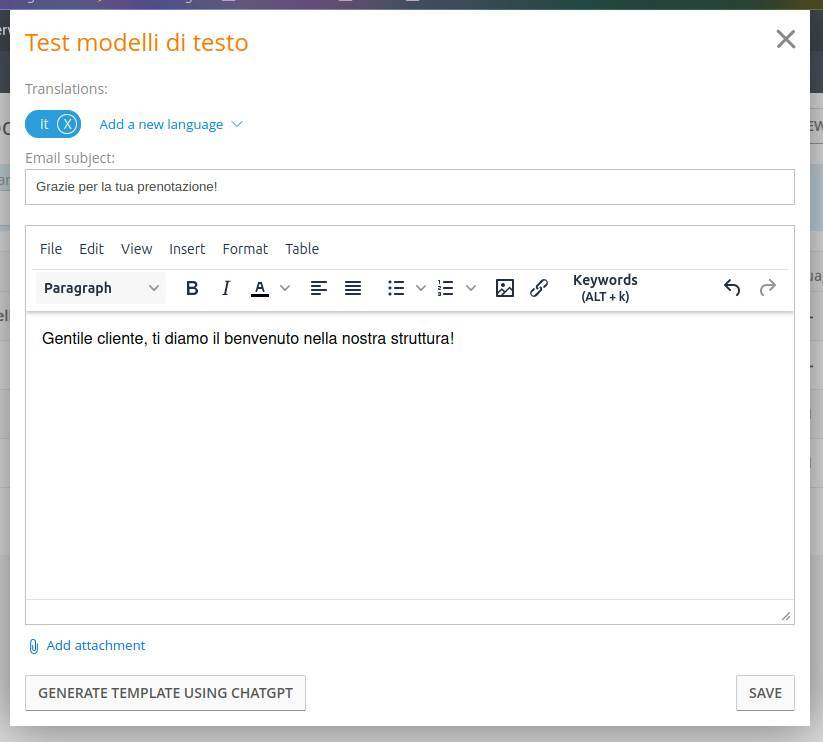This screenshot has height=742, width=823.
Task: Click the insert link icon
Action: 539,288
